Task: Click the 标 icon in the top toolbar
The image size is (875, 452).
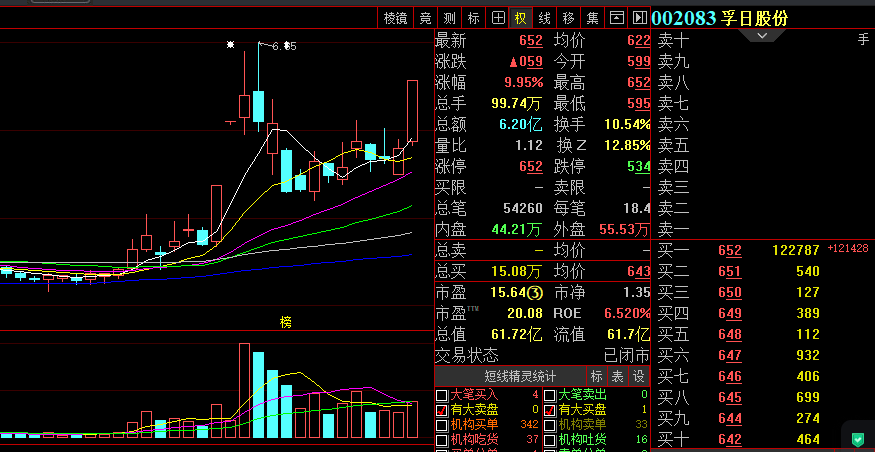Action: point(474,18)
